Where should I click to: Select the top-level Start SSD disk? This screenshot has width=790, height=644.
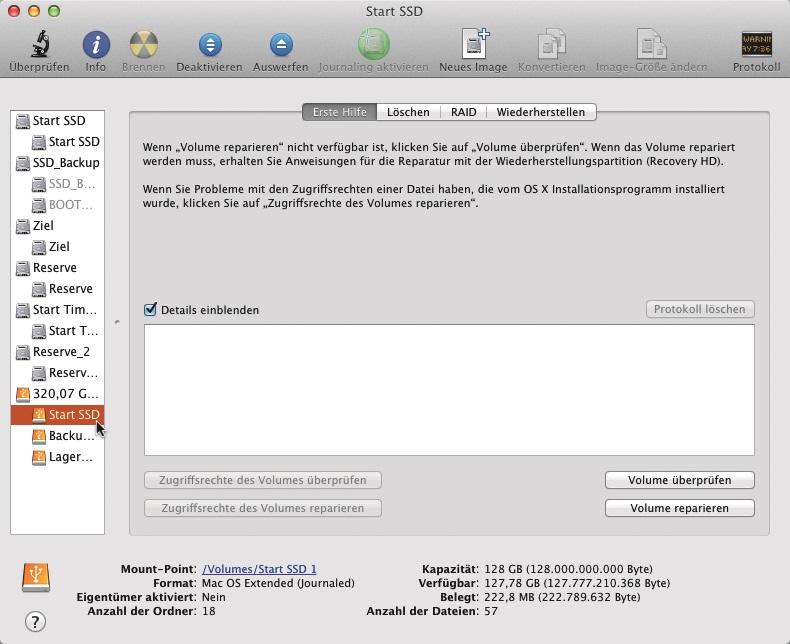point(57,121)
